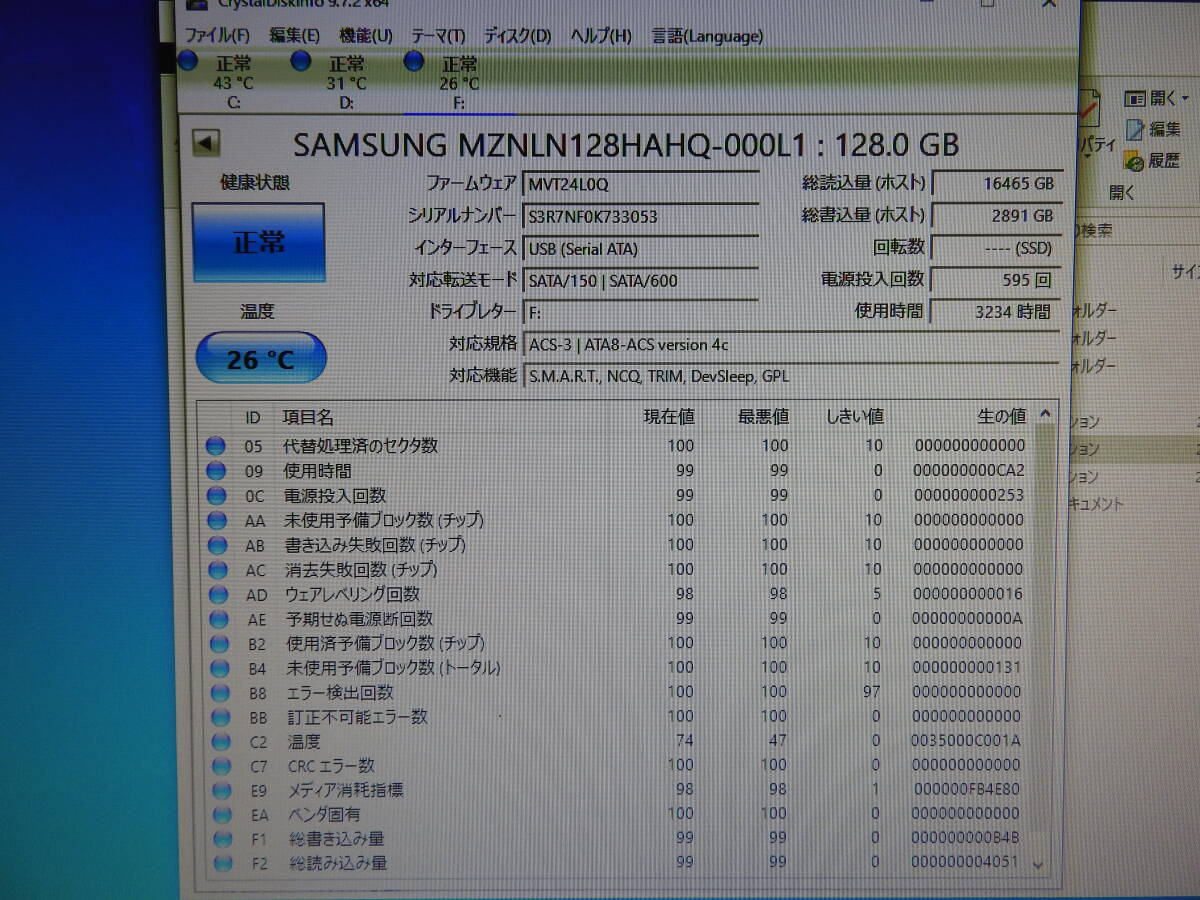Click the drive letter field F:
The height and width of the screenshot is (900, 1200).
640,312
